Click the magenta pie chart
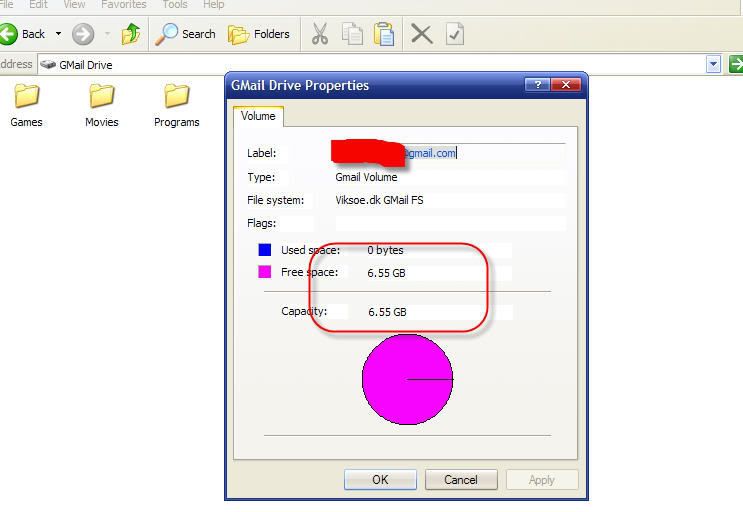This screenshot has width=743, height=512. (x=408, y=379)
